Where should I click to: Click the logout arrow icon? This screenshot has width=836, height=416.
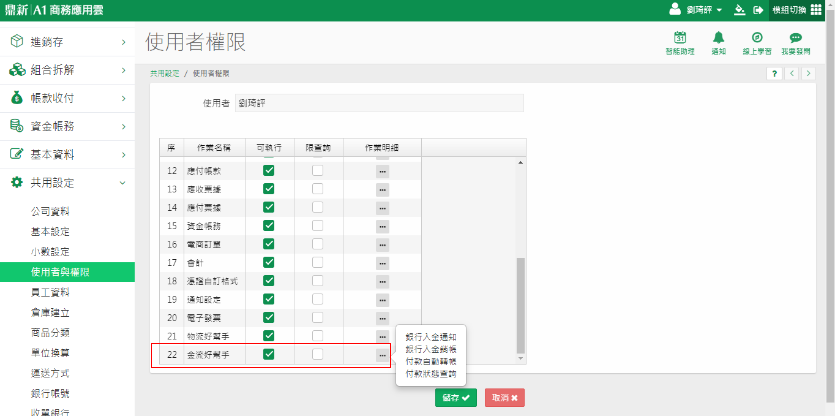tap(758, 10)
